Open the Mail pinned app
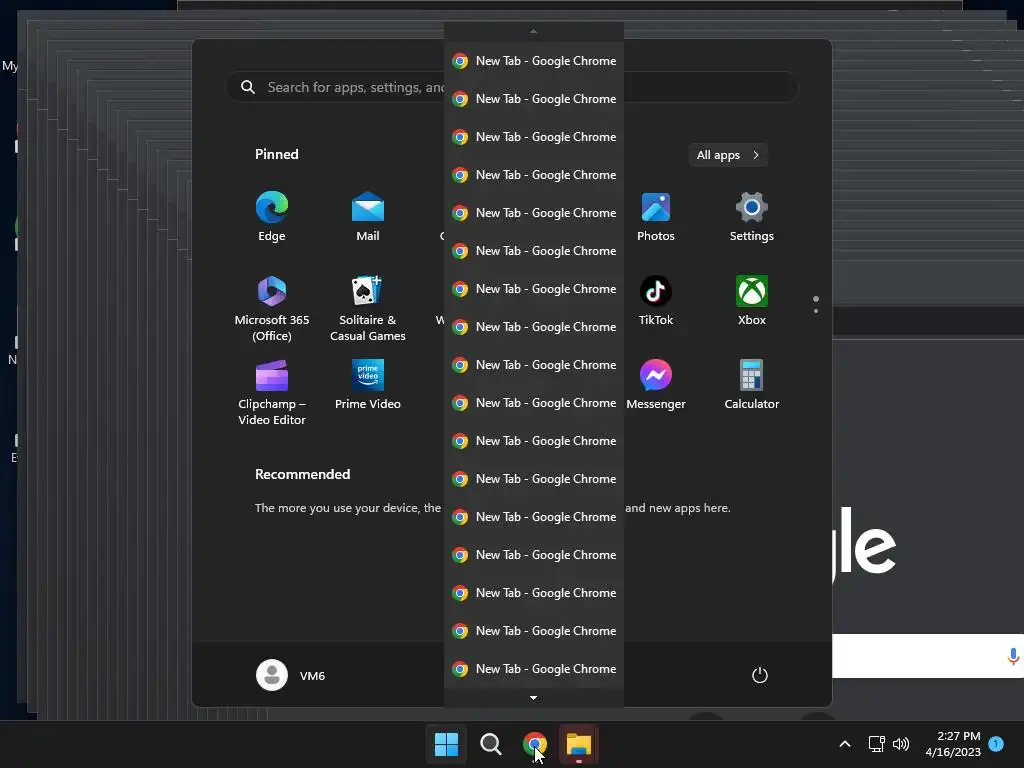1024x768 pixels. [x=368, y=217]
